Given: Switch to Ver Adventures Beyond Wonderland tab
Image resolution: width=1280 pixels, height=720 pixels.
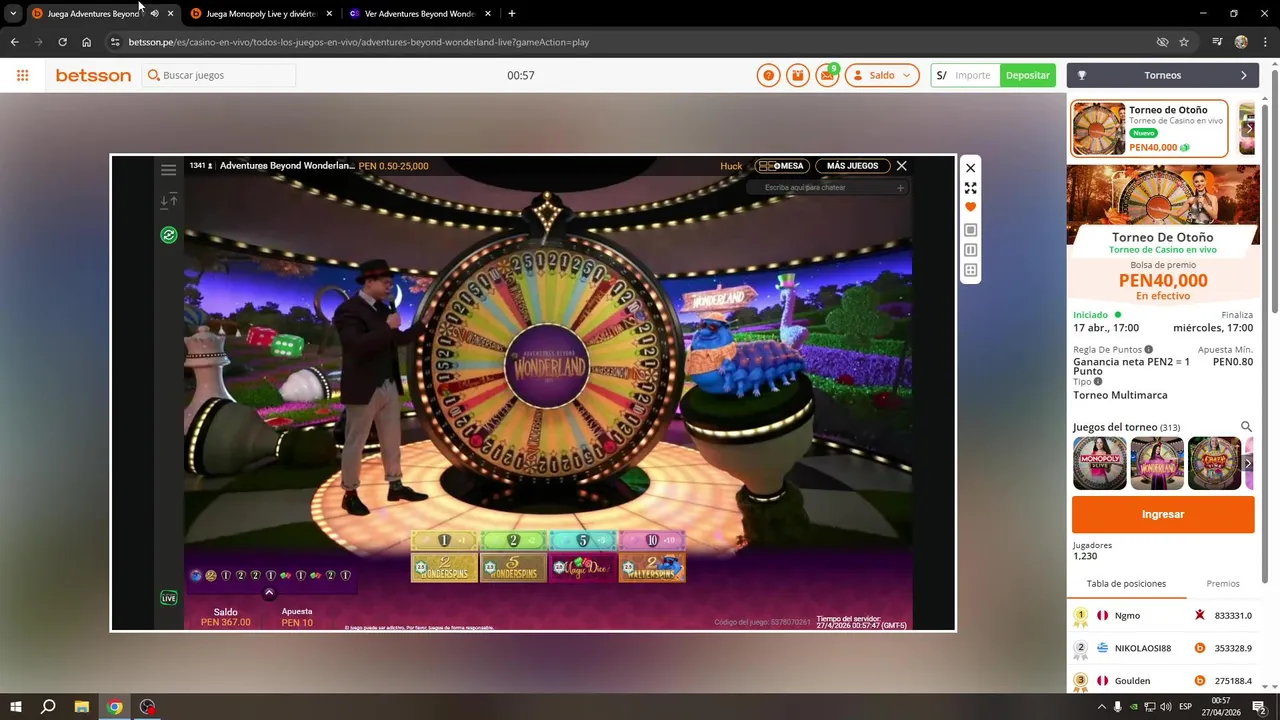Looking at the screenshot, I should coord(420,14).
